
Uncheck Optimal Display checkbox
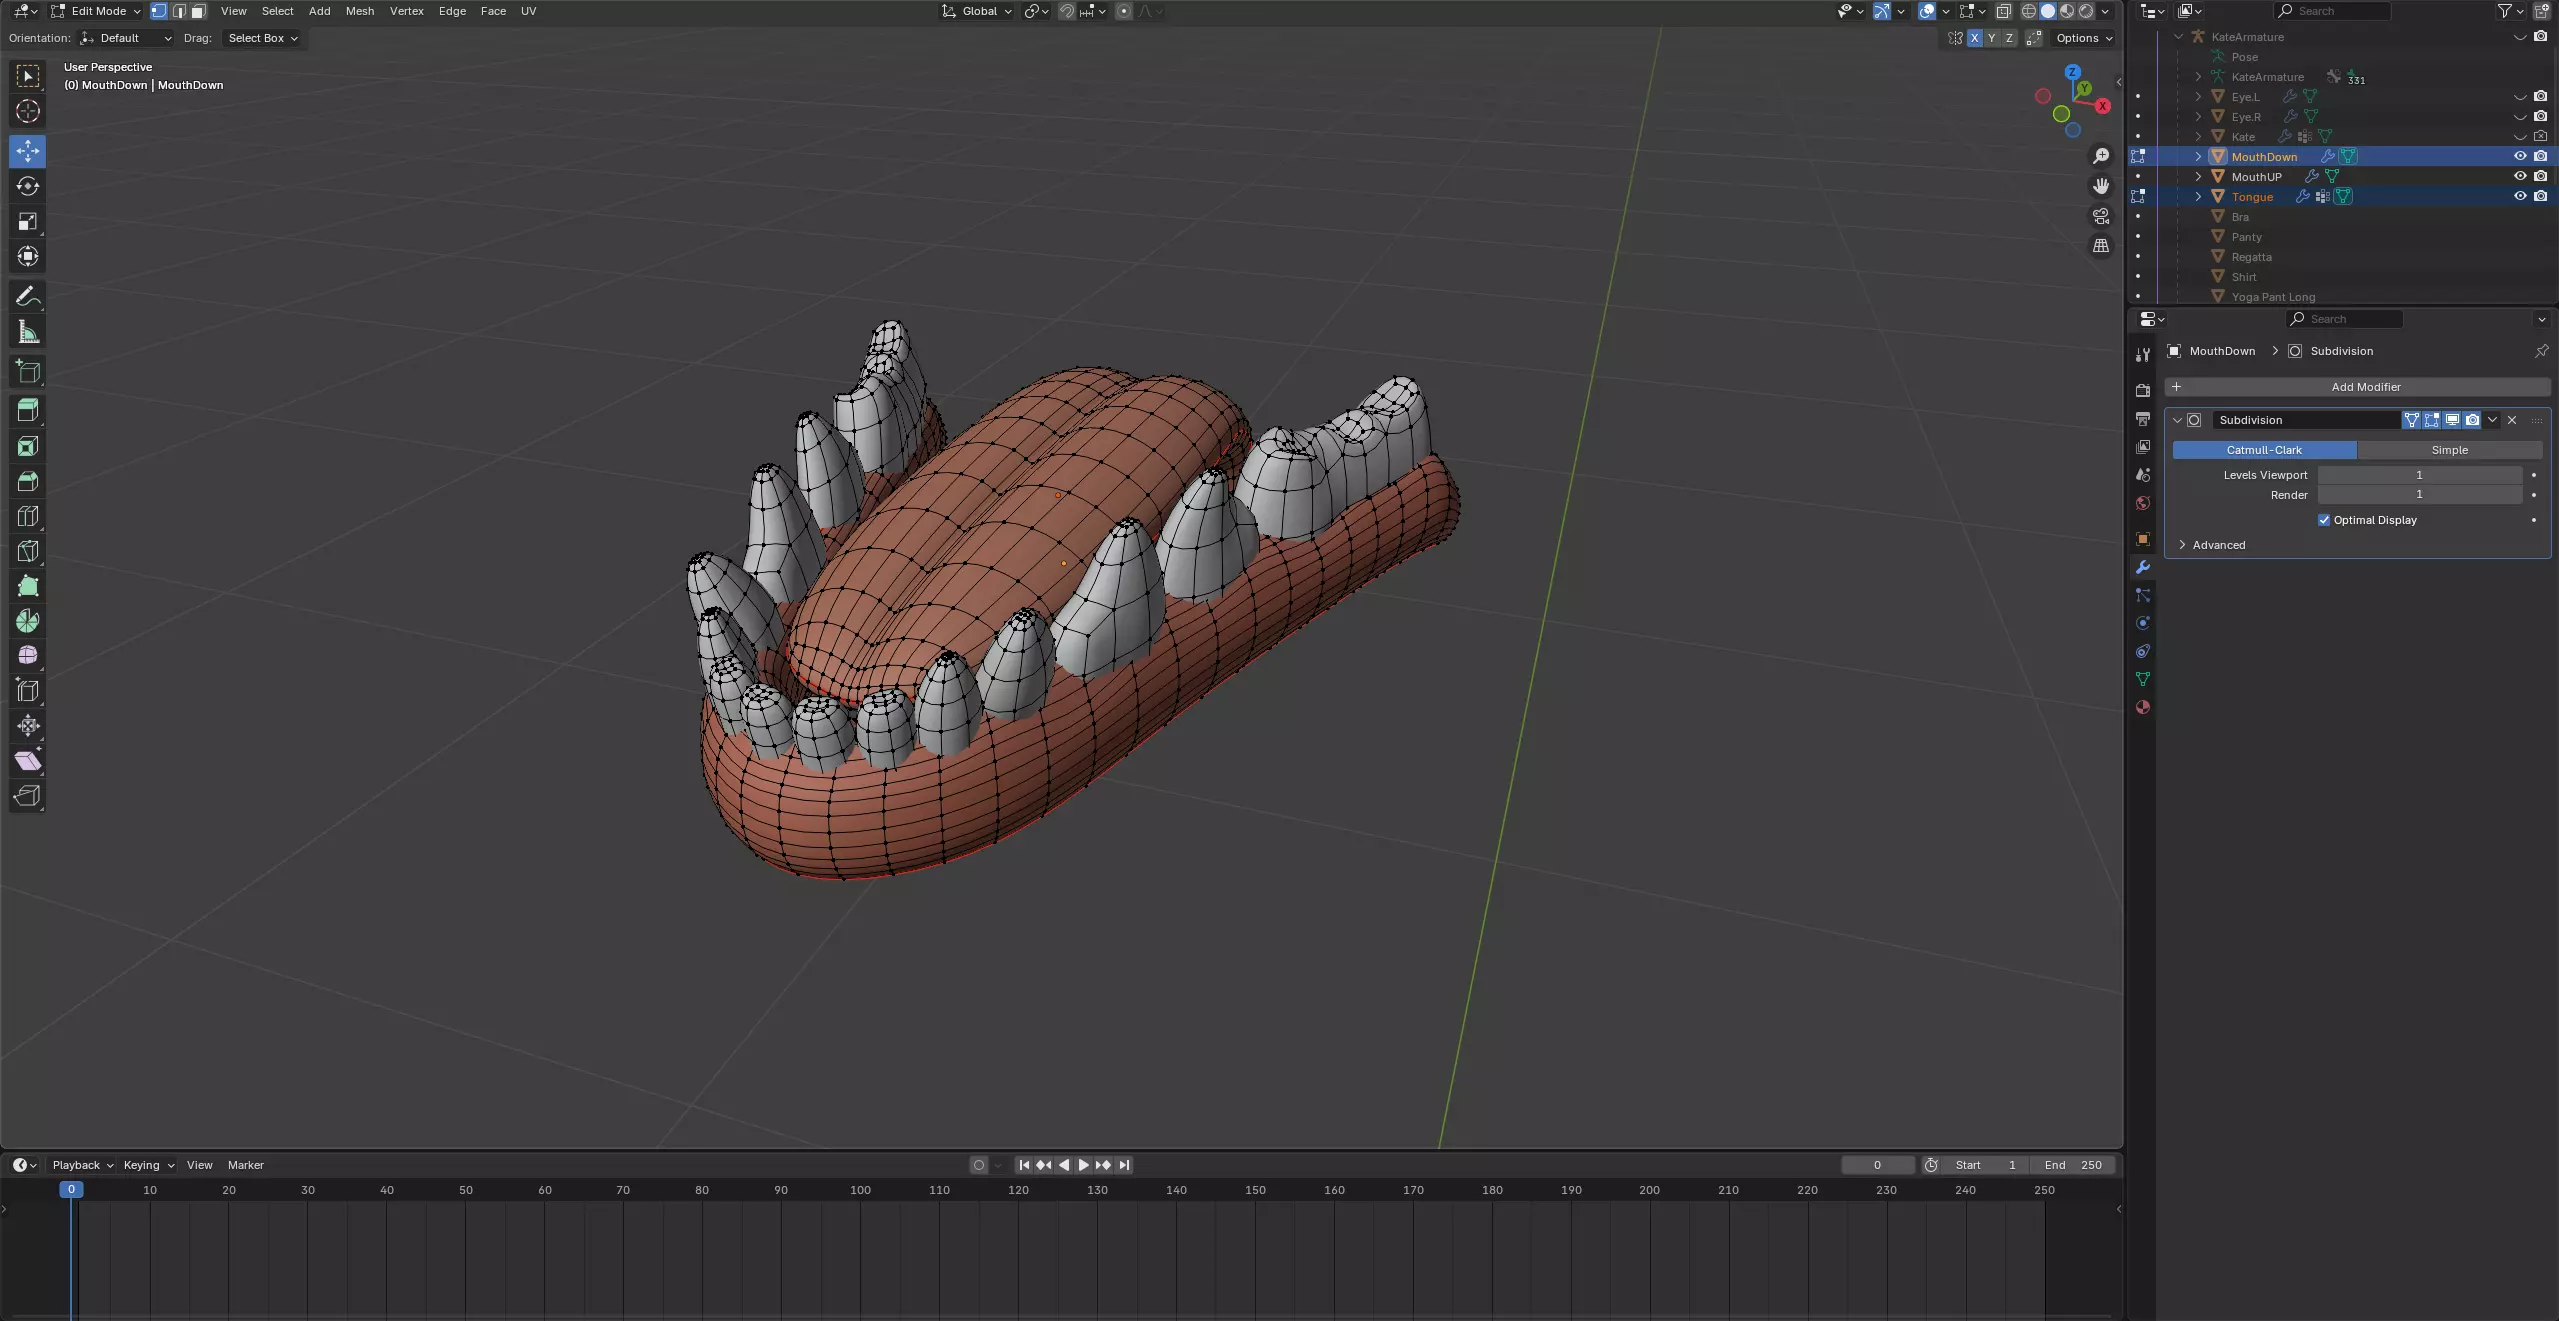[2324, 520]
